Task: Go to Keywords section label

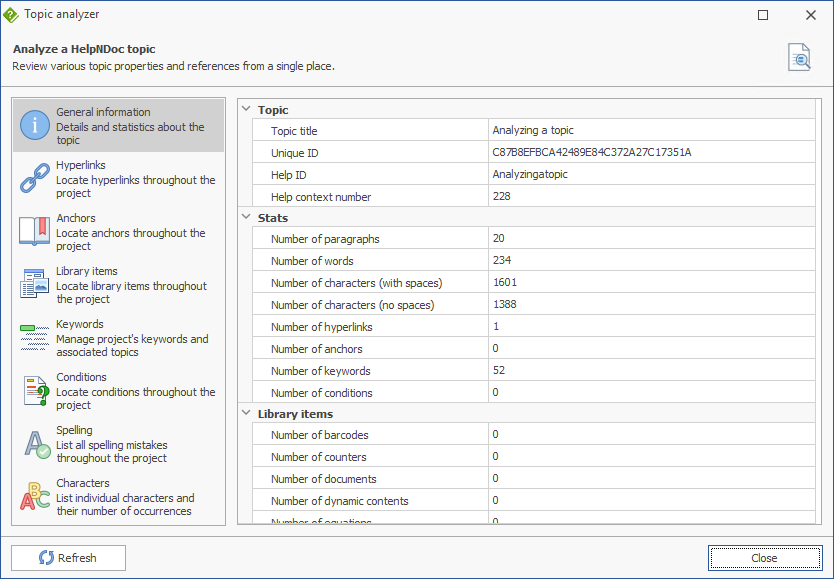Action: click(80, 324)
